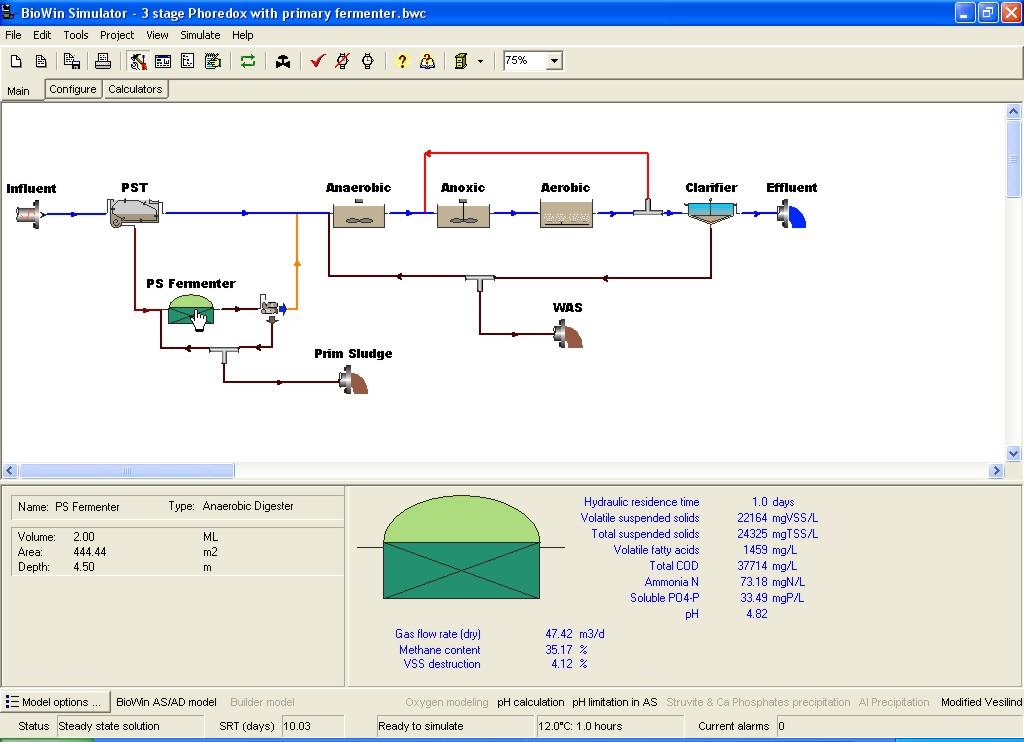Switch to the Main tab
Image resolution: width=1024 pixels, height=742 pixels.
coord(18,91)
